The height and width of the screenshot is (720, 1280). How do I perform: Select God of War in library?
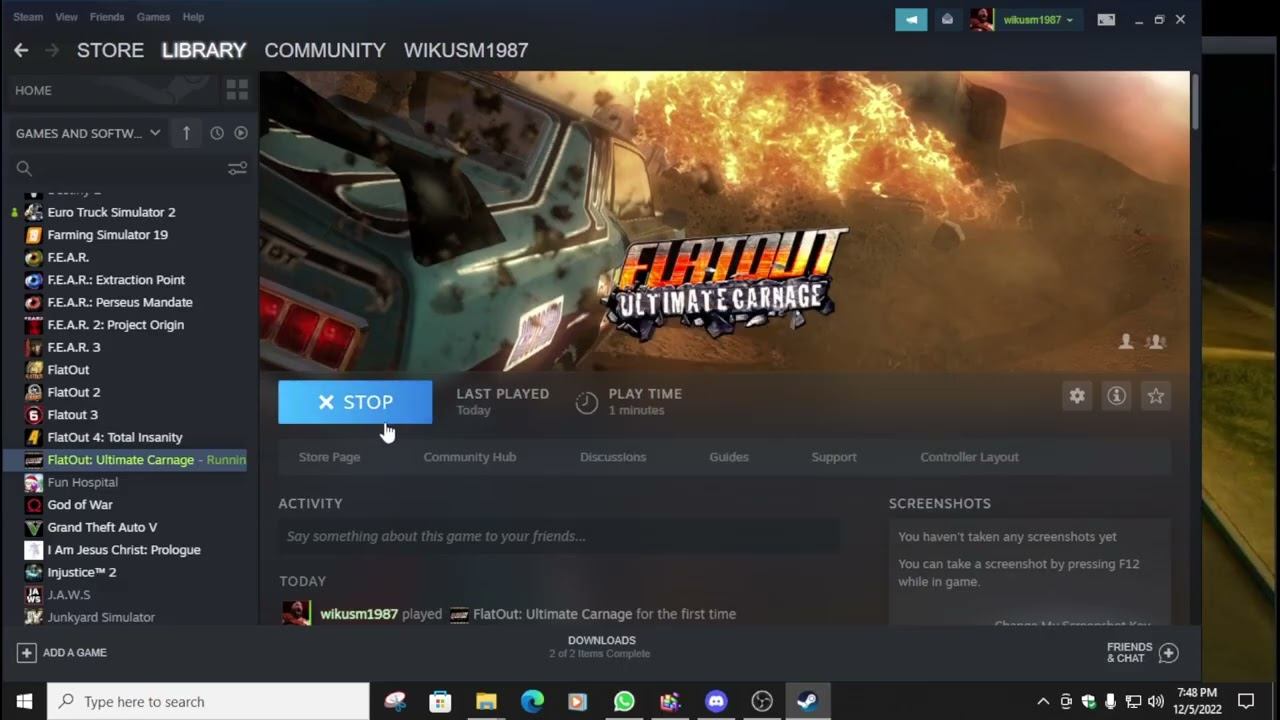click(x=80, y=505)
